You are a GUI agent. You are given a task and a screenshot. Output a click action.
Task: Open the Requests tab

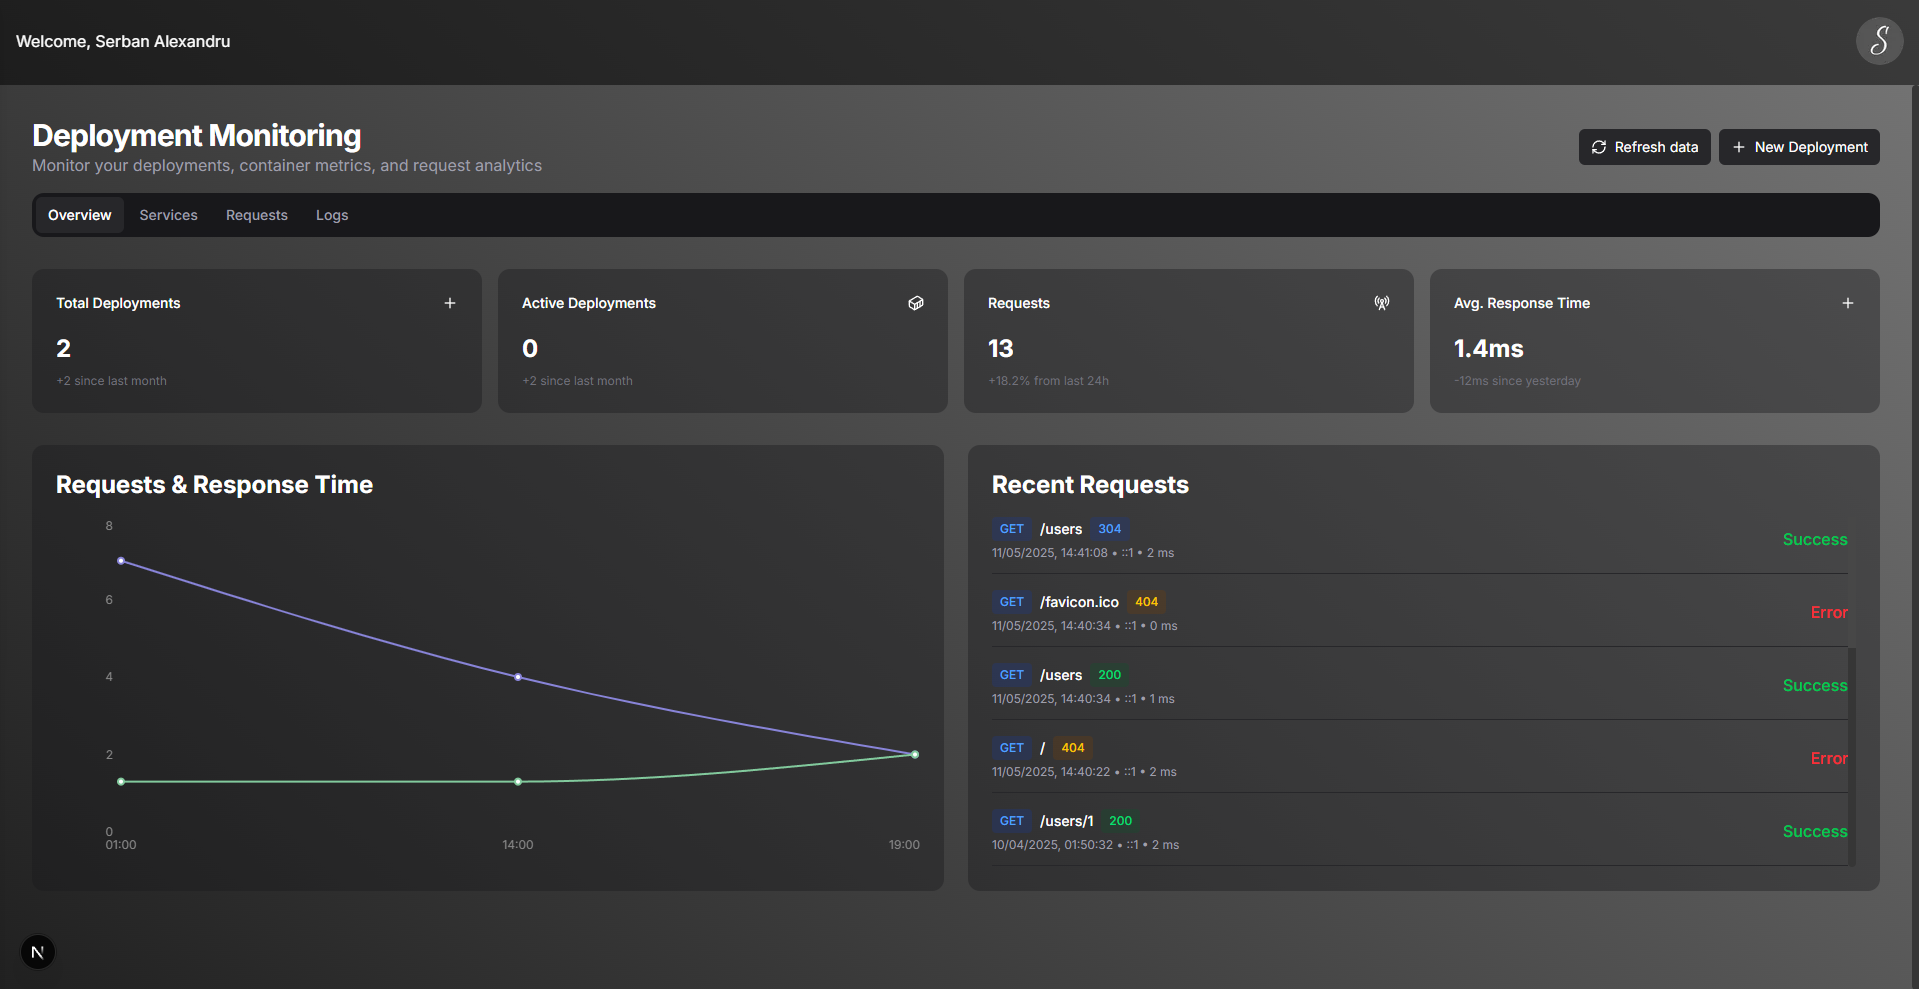pos(256,214)
